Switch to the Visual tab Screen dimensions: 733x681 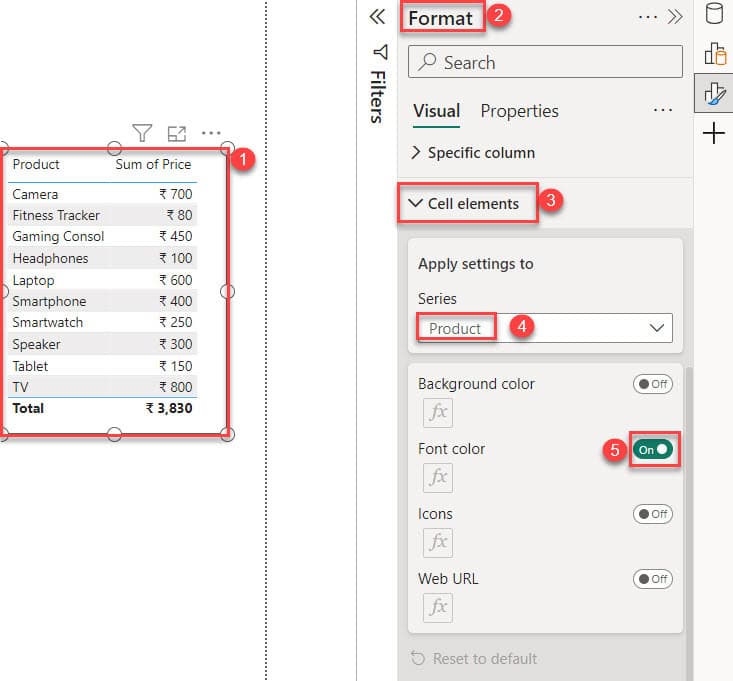[437, 111]
